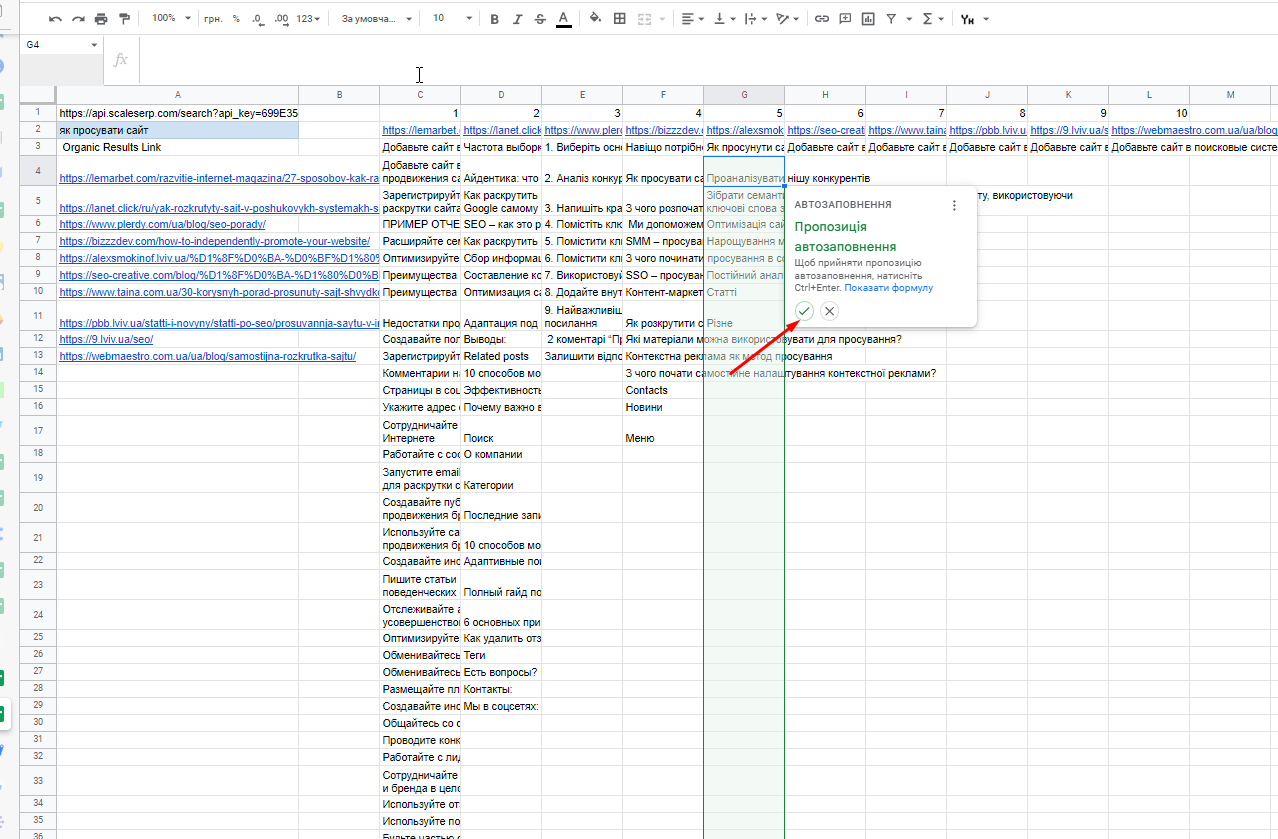This screenshot has height=839, width=1278.
Task: Open autofill suggestion three-dot menu
Action: [954, 205]
